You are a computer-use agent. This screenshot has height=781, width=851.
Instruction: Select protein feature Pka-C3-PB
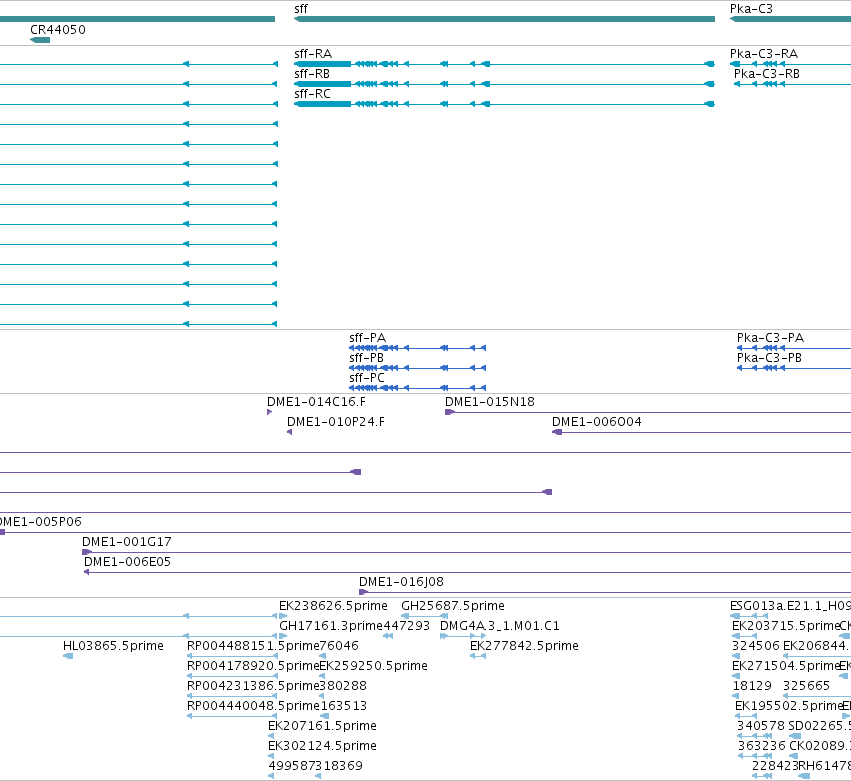coord(793,368)
